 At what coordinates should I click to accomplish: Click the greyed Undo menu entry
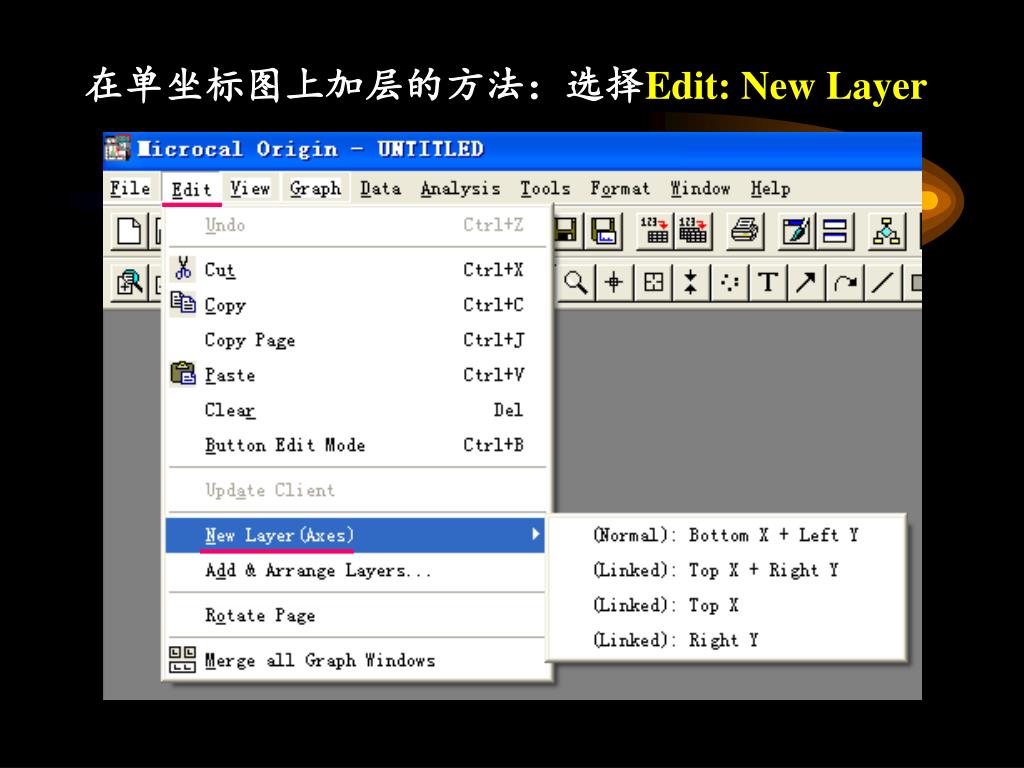pyautogui.click(x=356, y=225)
